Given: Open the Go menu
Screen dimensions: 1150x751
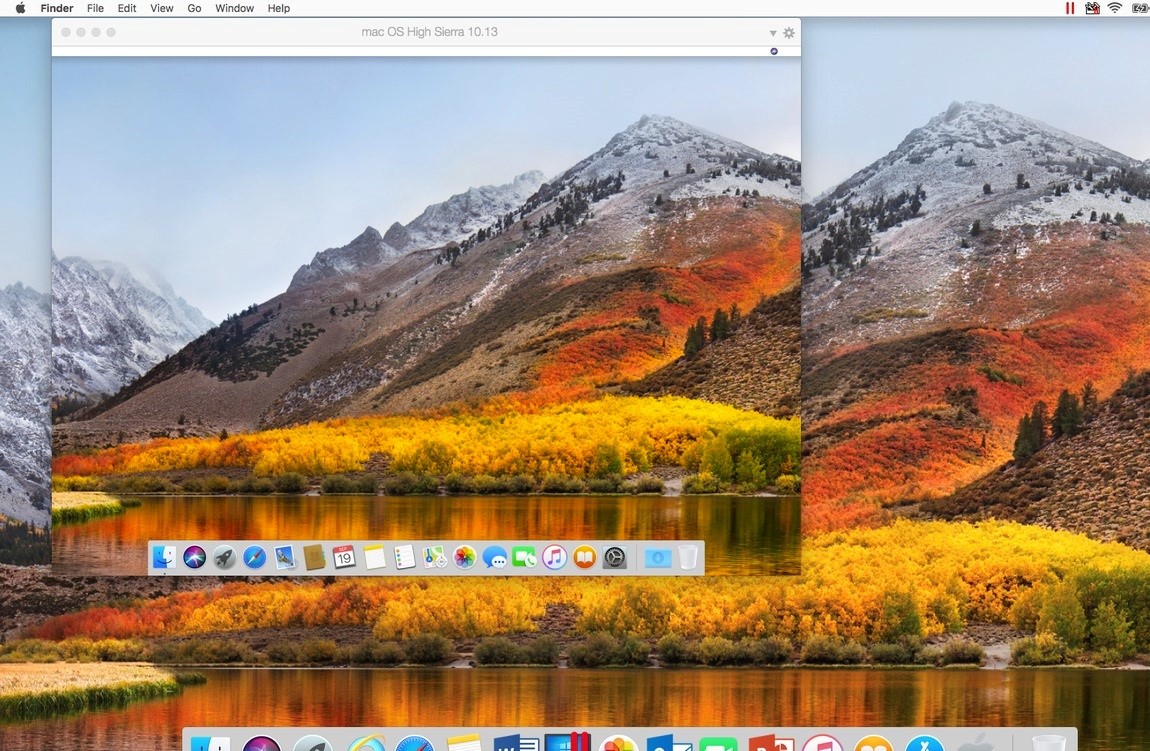Looking at the screenshot, I should (194, 8).
